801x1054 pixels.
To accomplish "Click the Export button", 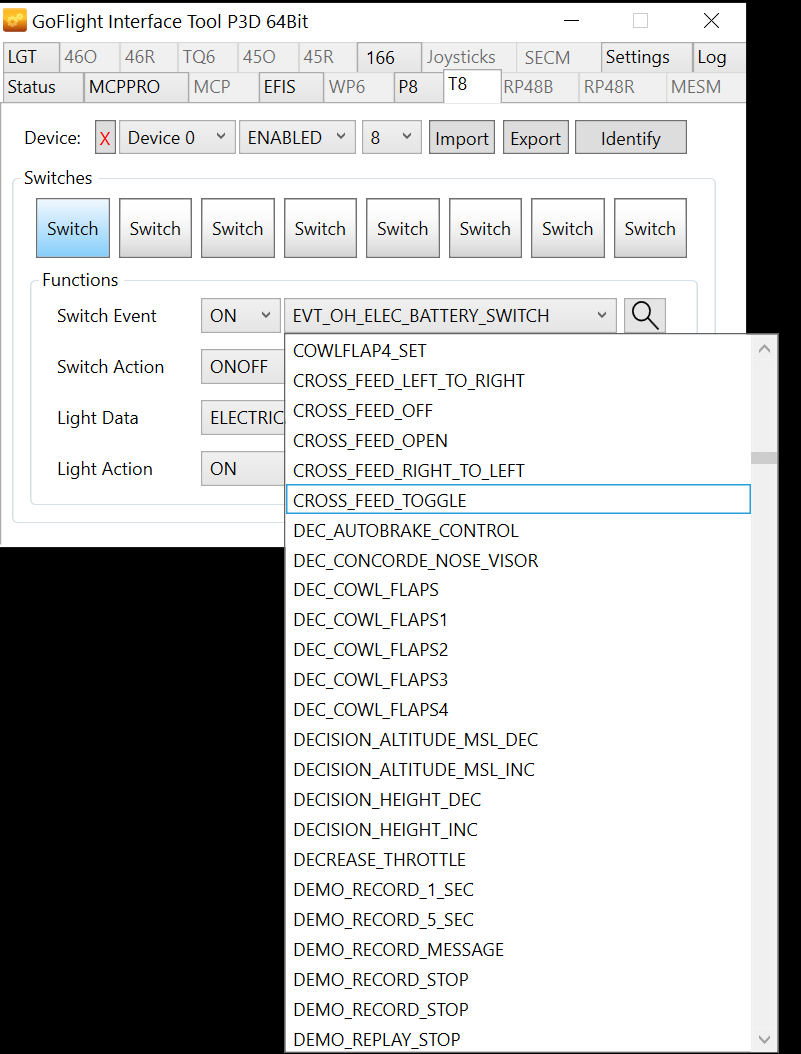I will click(x=535, y=139).
